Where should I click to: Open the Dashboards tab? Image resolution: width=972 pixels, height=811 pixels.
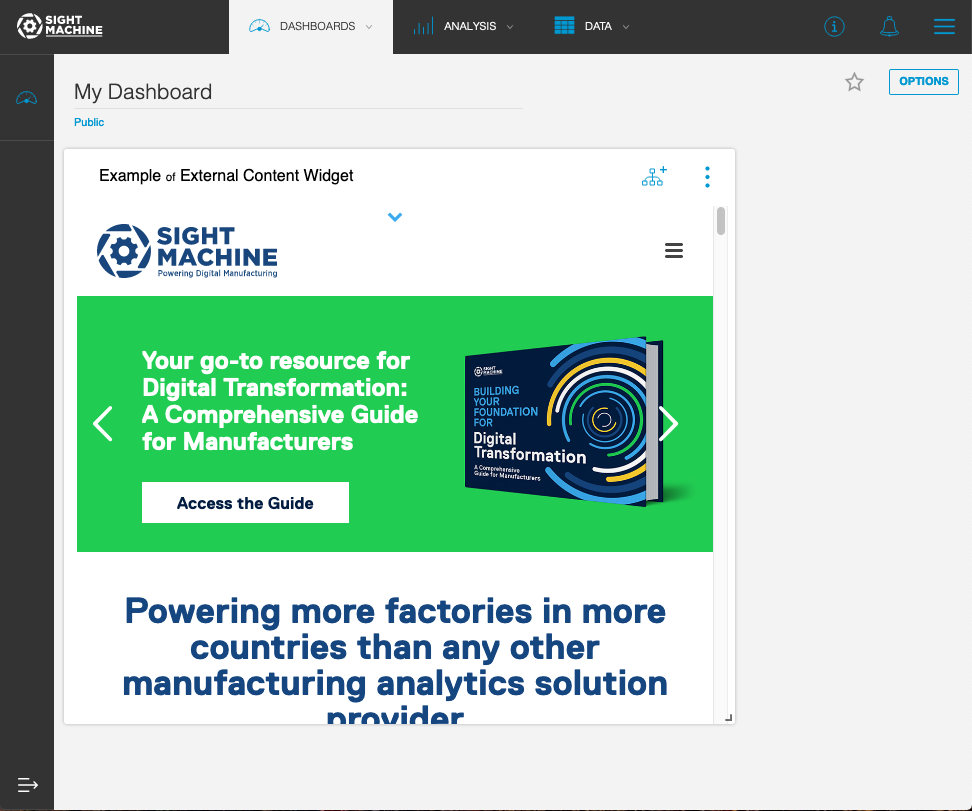[x=311, y=27]
